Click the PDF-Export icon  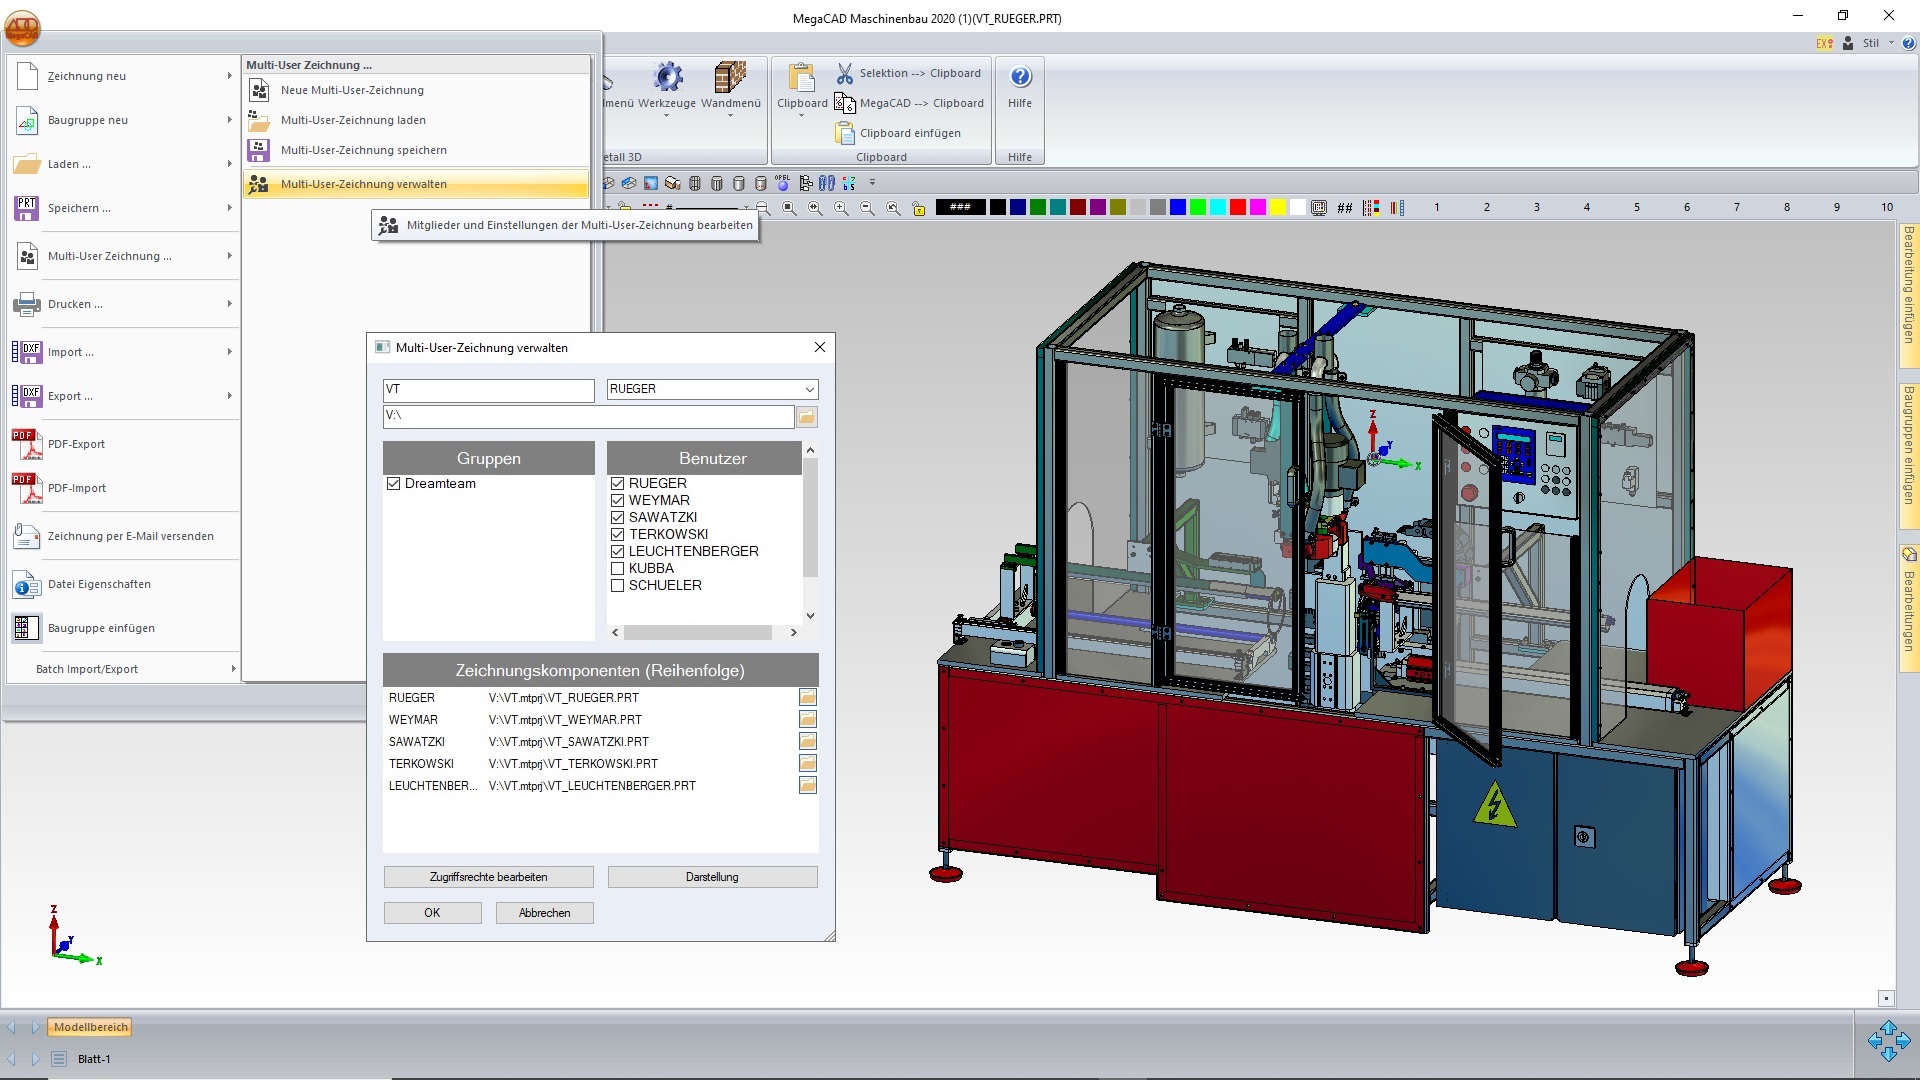(x=27, y=444)
